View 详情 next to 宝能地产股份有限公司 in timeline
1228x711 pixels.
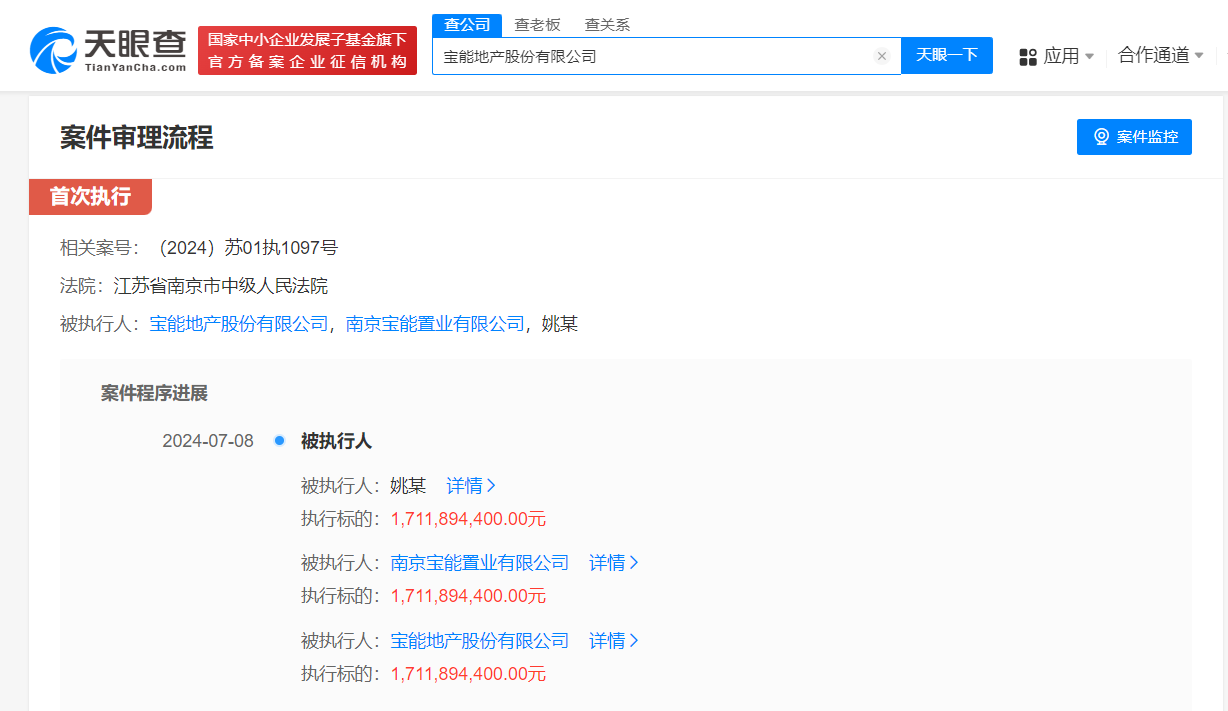(613, 641)
